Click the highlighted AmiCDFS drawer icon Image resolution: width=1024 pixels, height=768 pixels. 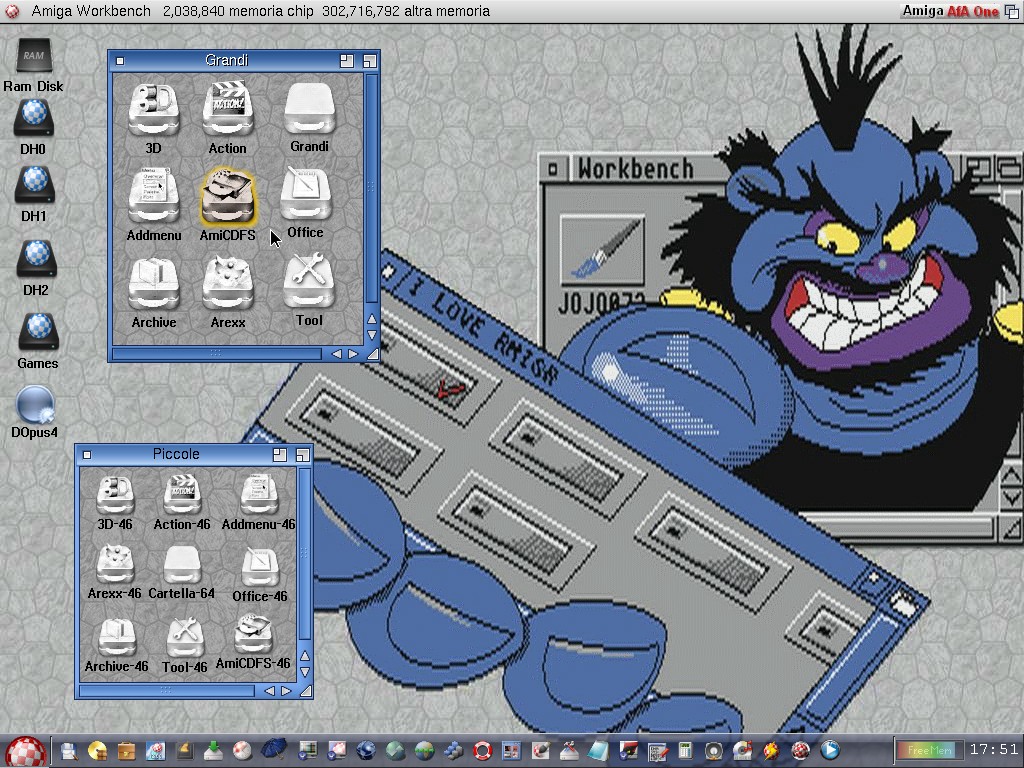227,196
